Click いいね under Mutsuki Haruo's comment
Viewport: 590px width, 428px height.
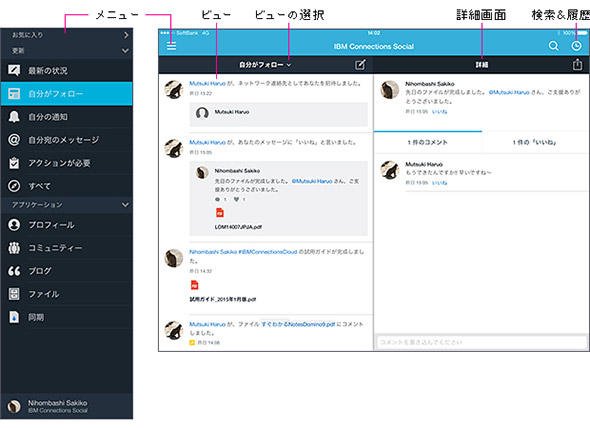(x=439, y=183)
